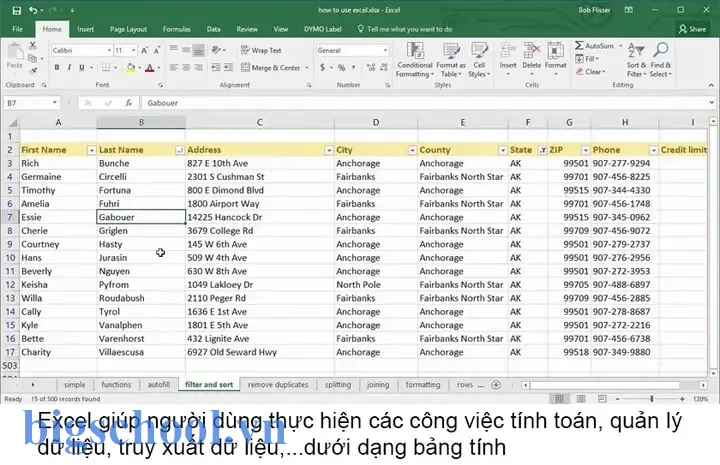
Task: Apply the red Font Color A
Action: pyautogui.click(x=149, y=67)
